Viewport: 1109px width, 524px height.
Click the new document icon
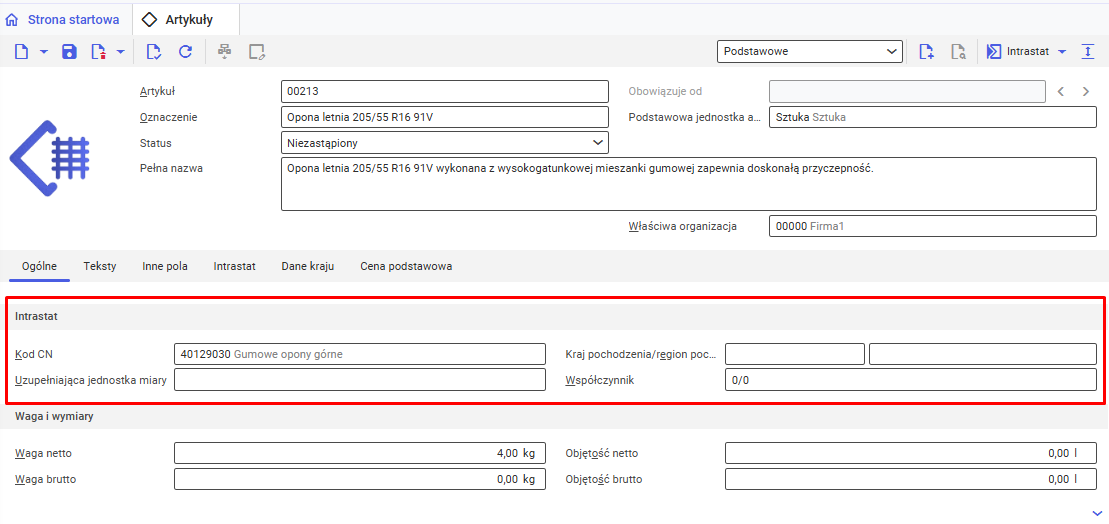point(22,52)
